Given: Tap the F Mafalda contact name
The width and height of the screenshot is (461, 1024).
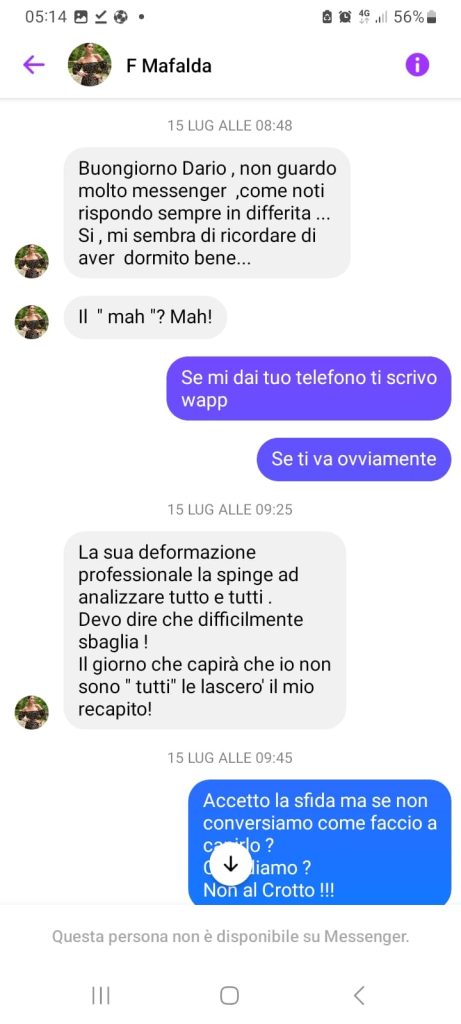Looking at the screenshot, I should [x=168, y=65].
